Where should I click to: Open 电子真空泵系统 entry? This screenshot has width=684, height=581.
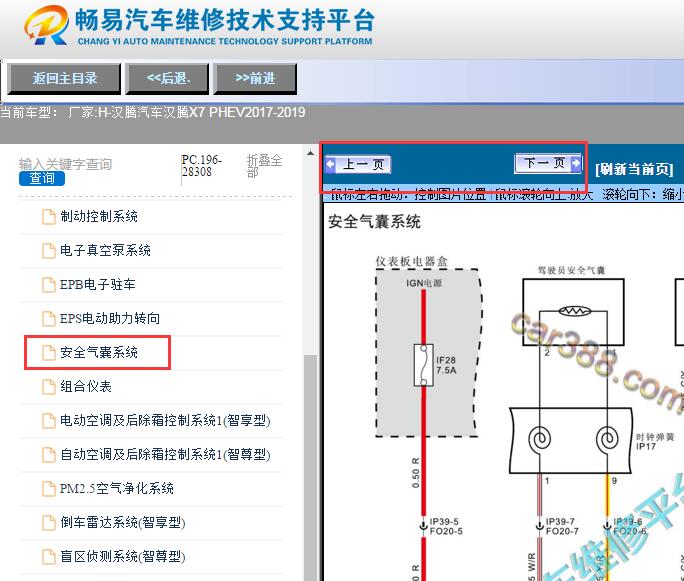pos(106,250)
